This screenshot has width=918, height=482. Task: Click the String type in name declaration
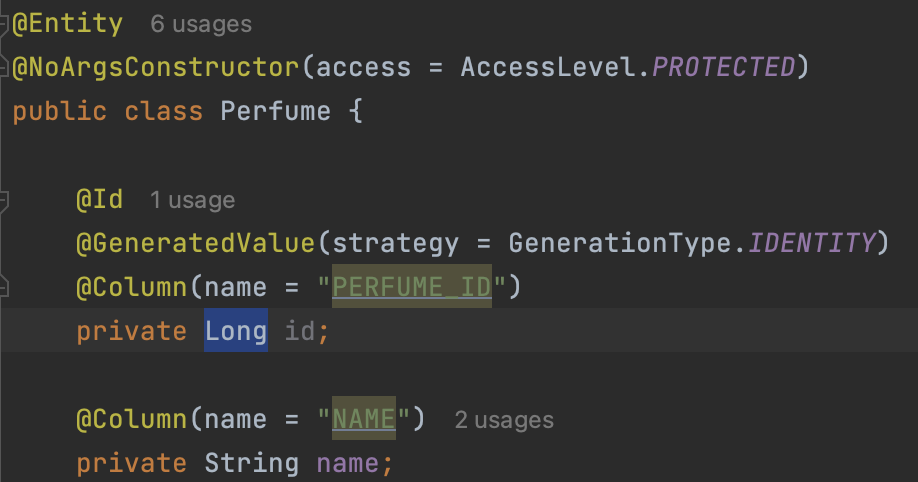pyautogui.click(x=252, y=463)
